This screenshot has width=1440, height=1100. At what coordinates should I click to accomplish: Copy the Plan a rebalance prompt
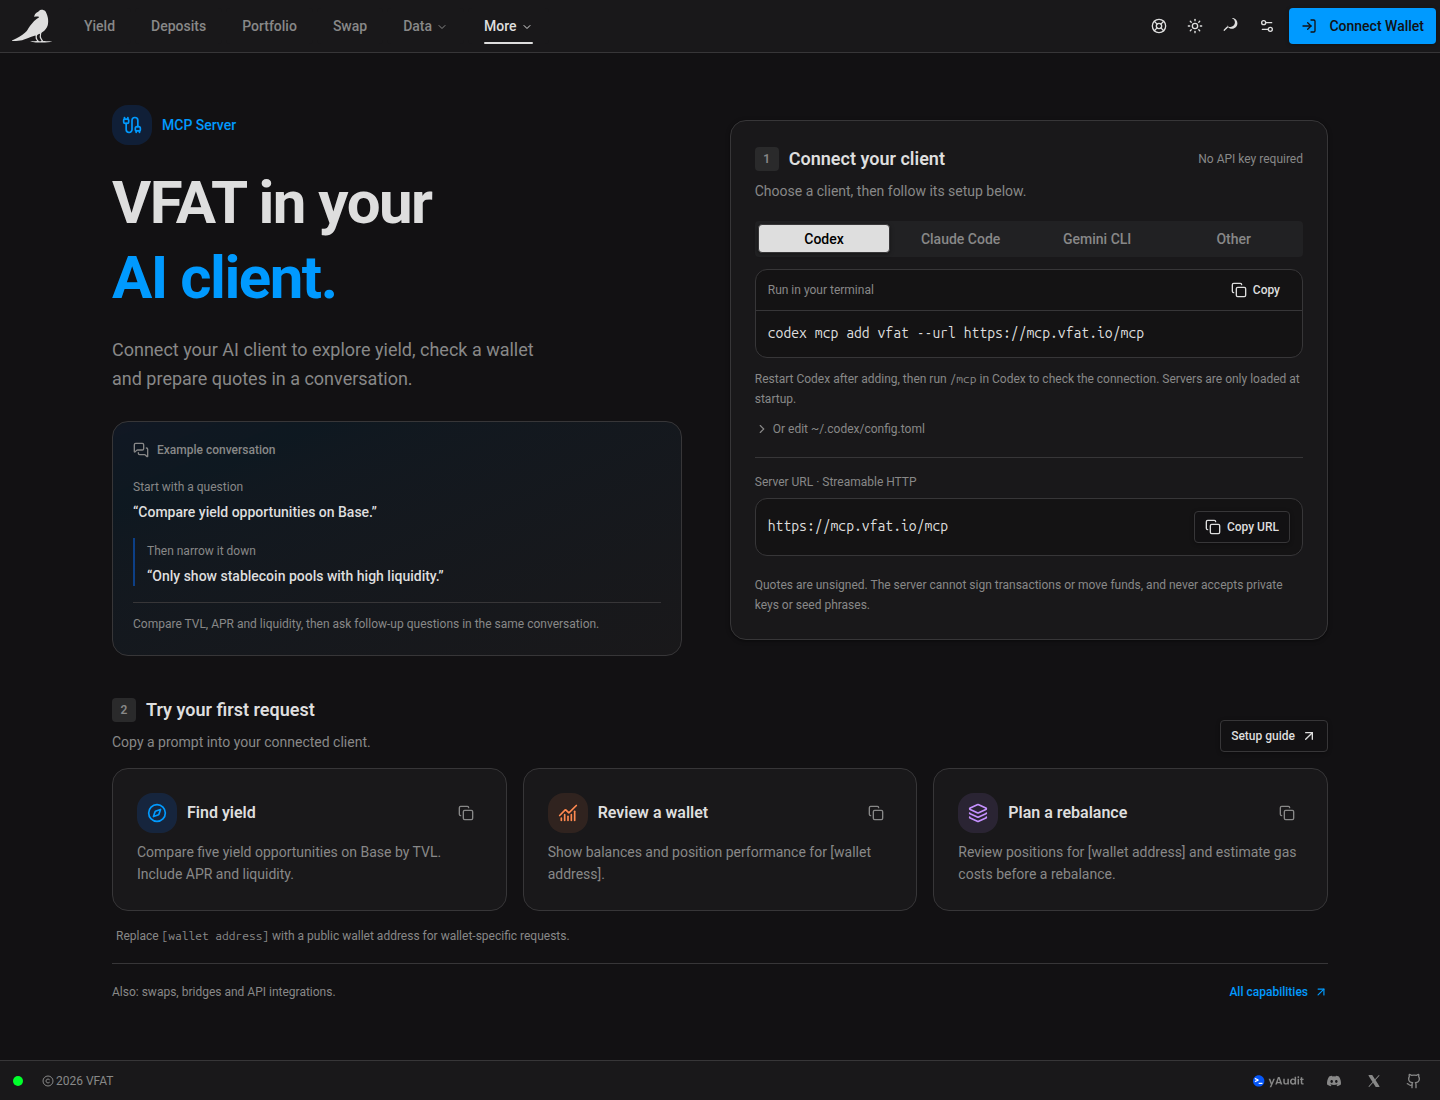(x=1287, y=813)
